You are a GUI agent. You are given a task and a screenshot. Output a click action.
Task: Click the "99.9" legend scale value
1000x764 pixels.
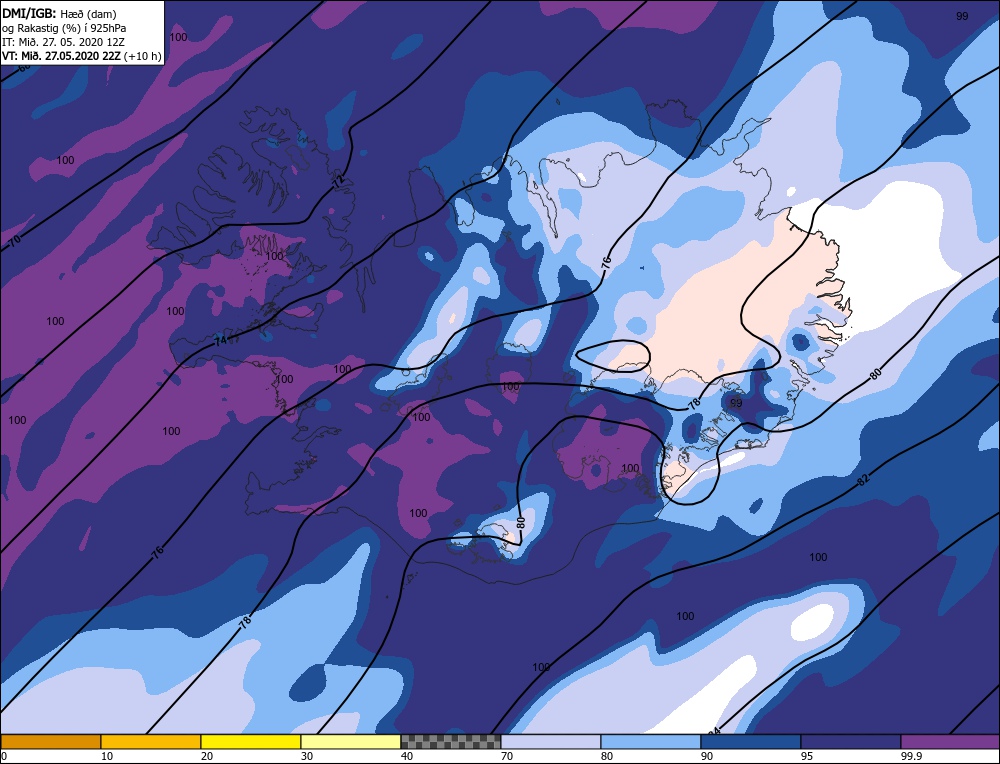912,756
